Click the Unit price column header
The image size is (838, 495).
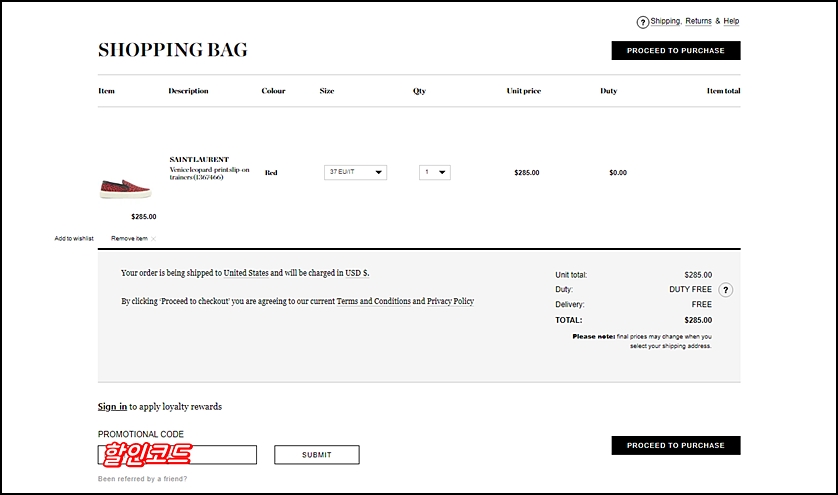[x=524, y=91]
